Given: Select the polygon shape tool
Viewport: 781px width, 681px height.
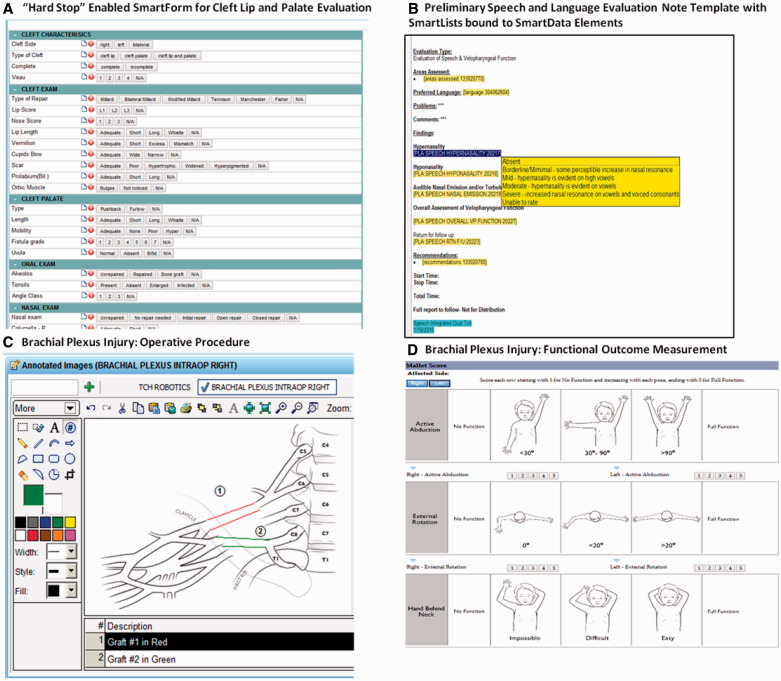Looking at the screenshot, I should (22, 459).
